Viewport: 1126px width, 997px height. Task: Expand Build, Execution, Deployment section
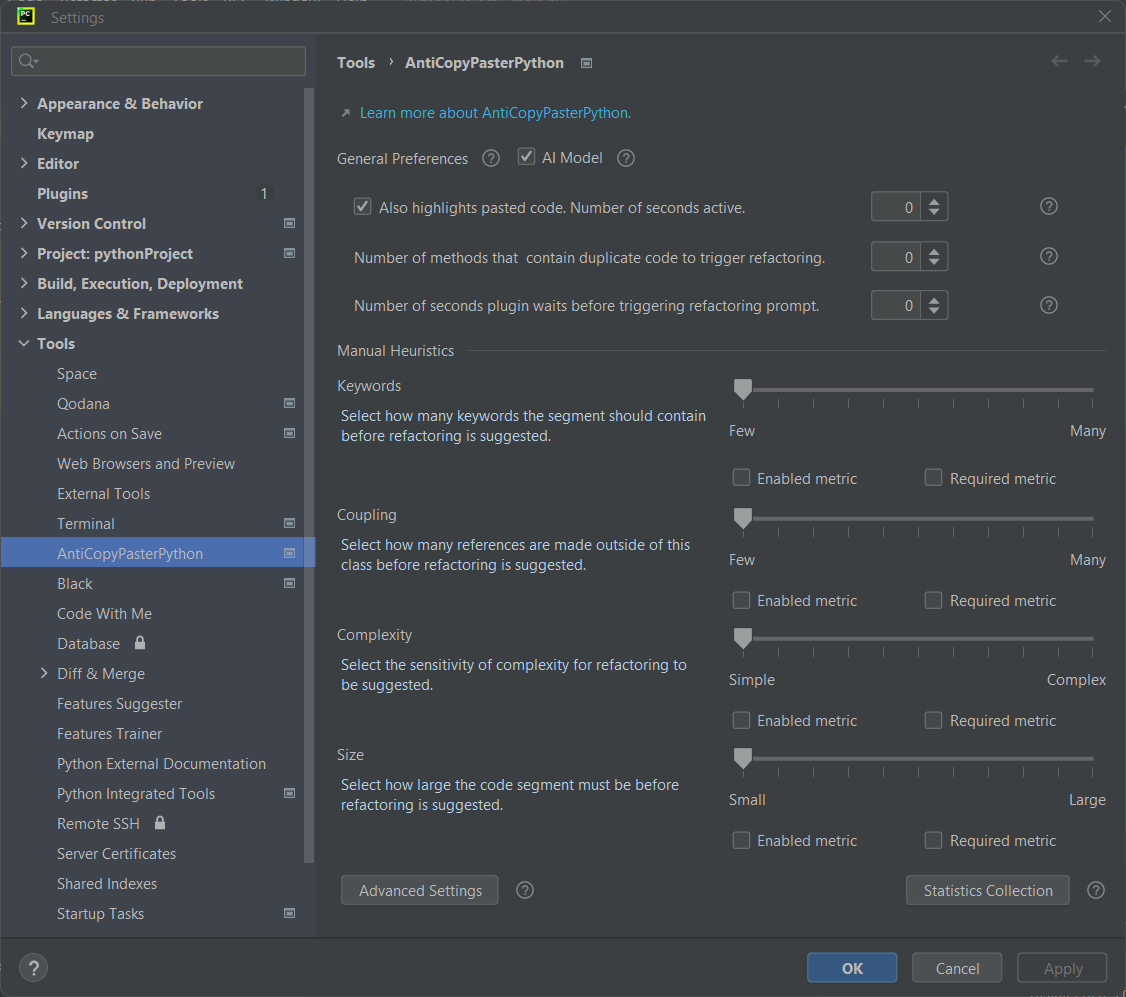click(24, 283)
